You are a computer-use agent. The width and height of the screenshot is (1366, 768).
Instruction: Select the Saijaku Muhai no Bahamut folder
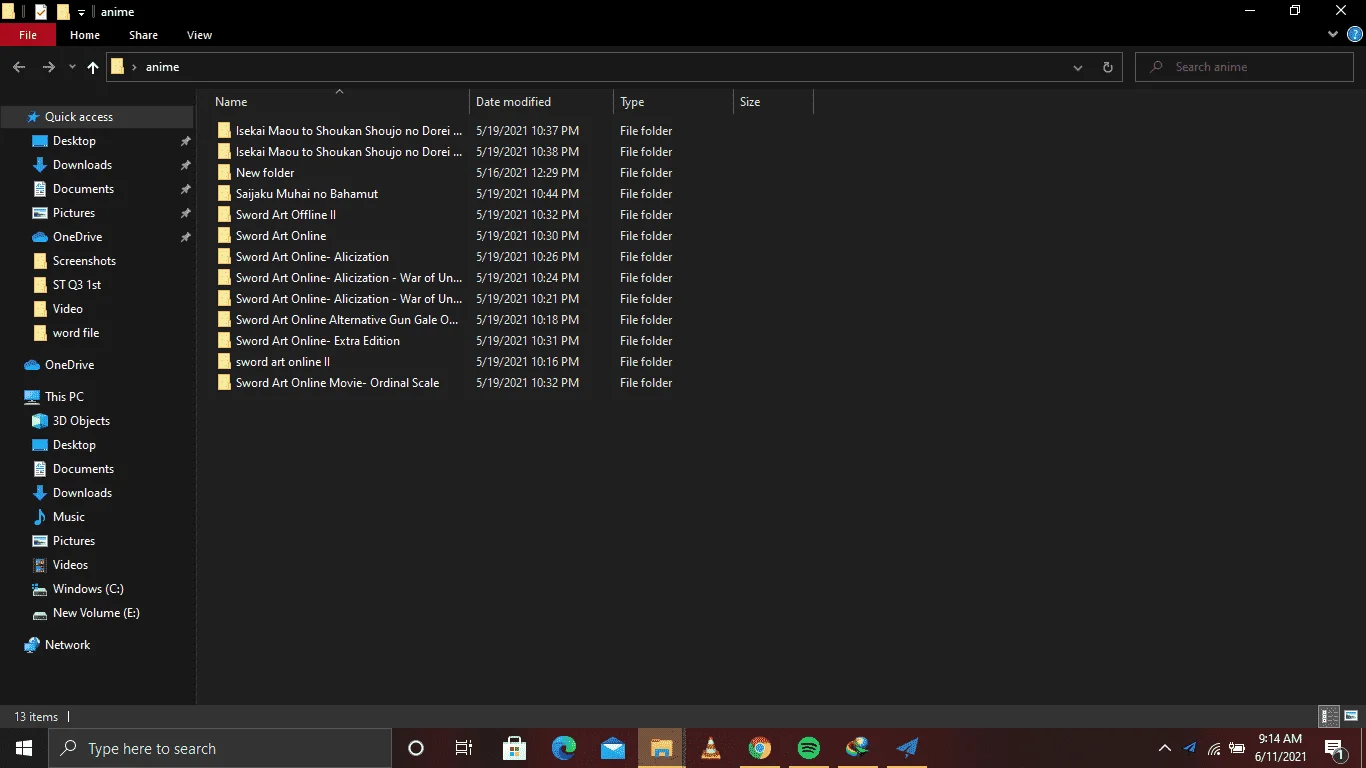(x=307, y=194)
